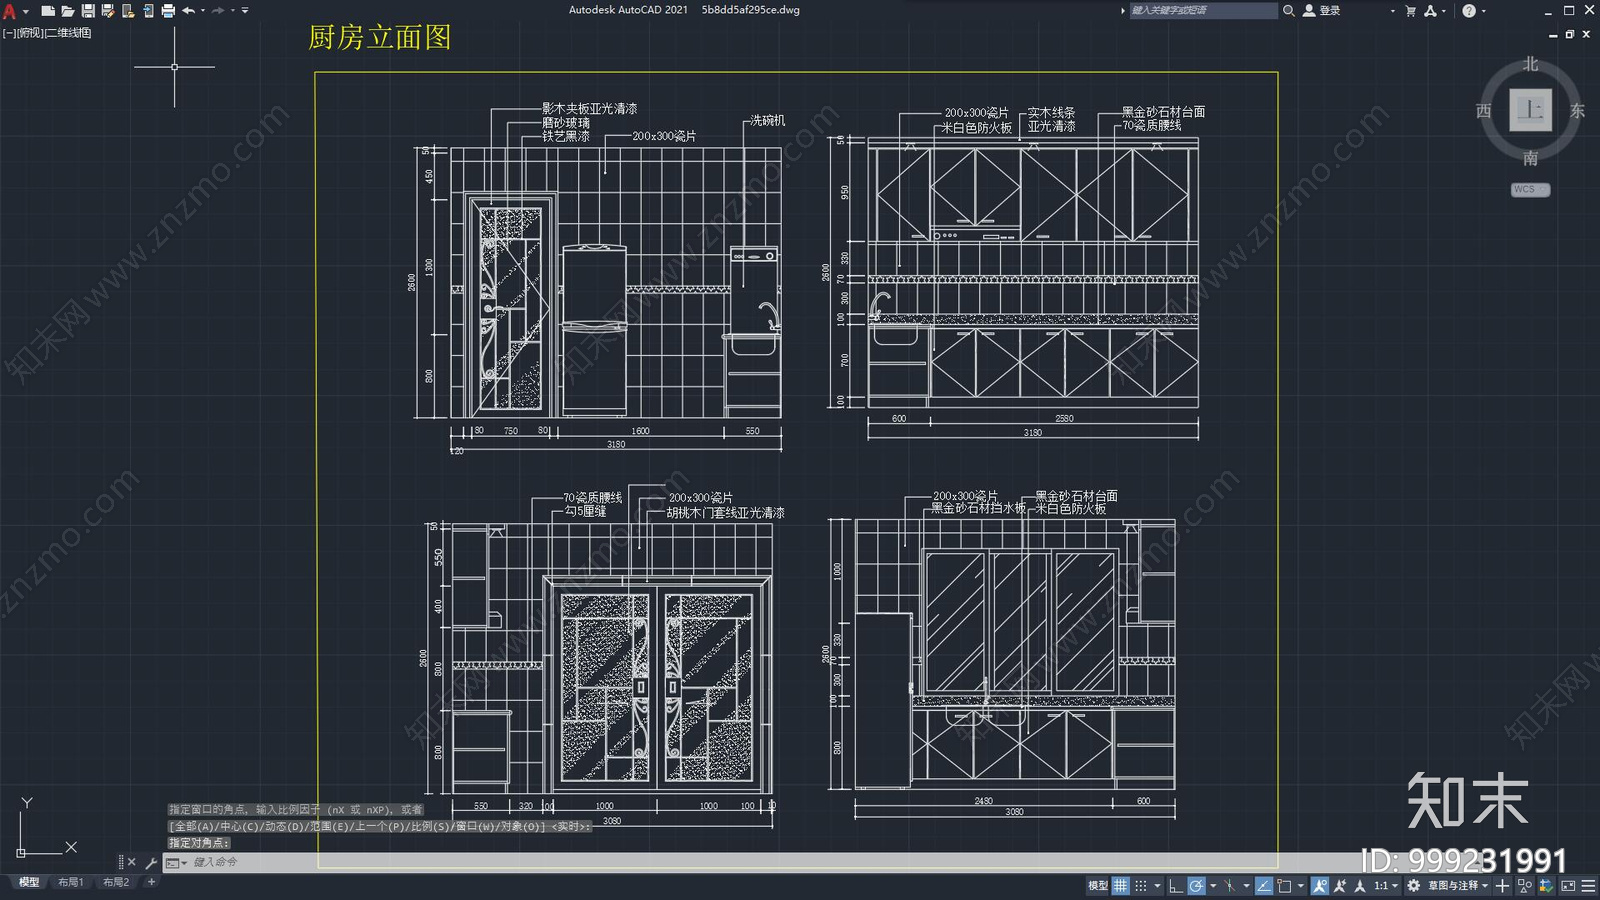1600x900 pixels.
Task: Click 南 on the ViewCube compass
Action: click(x=1530, y=158)
